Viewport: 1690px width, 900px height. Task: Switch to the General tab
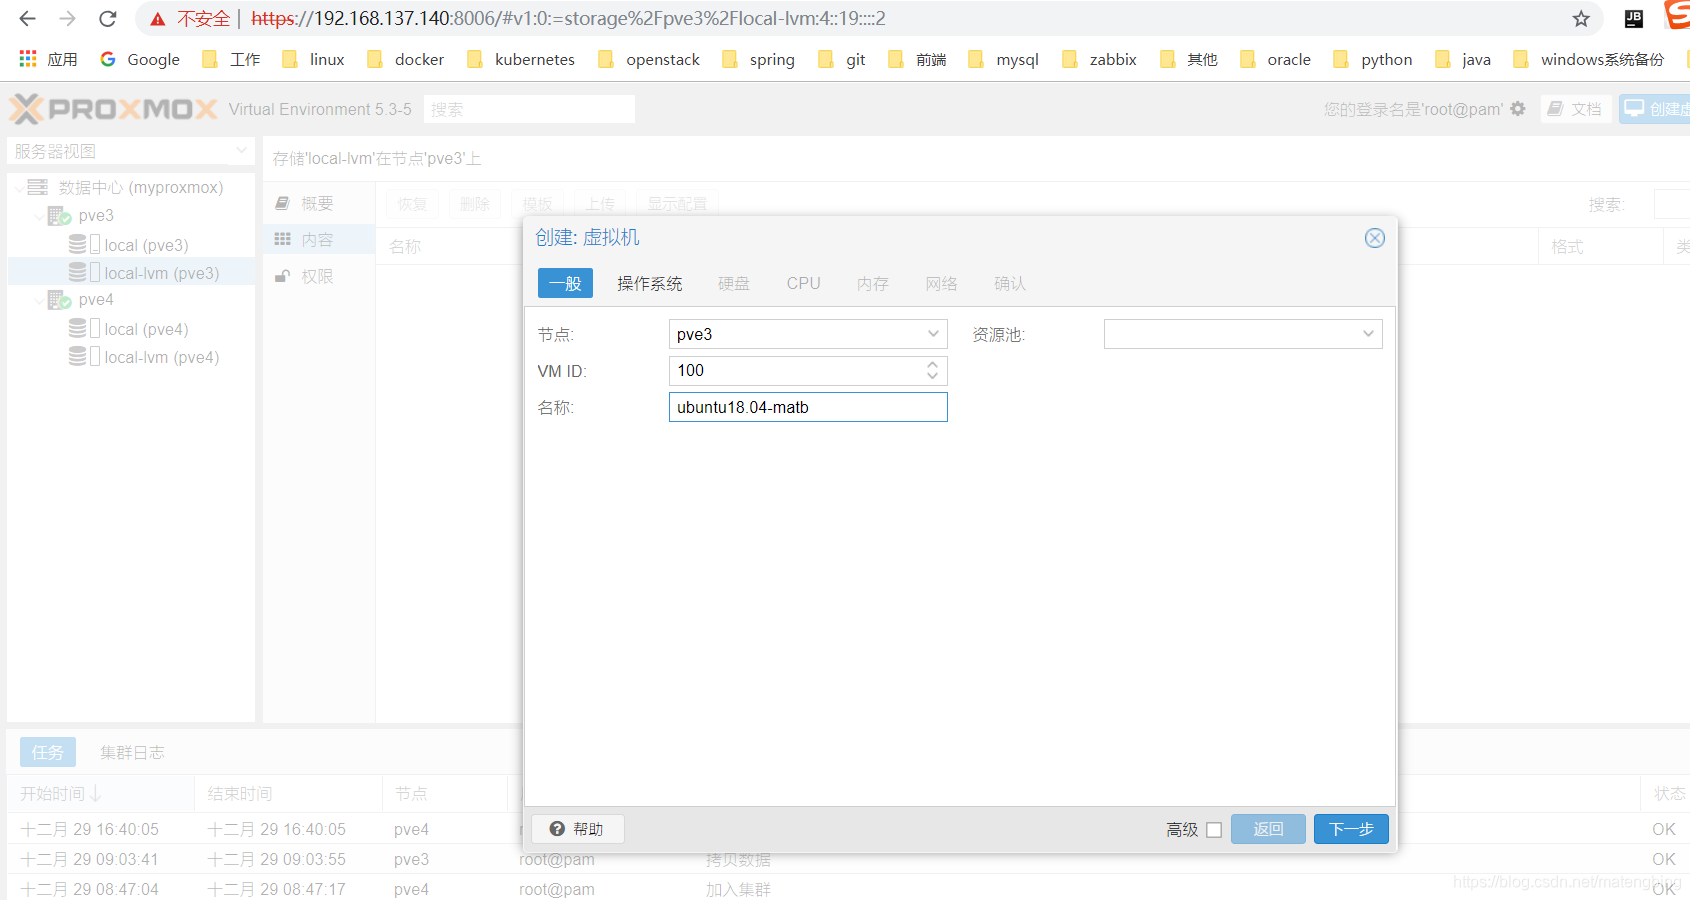pos(565,283)
